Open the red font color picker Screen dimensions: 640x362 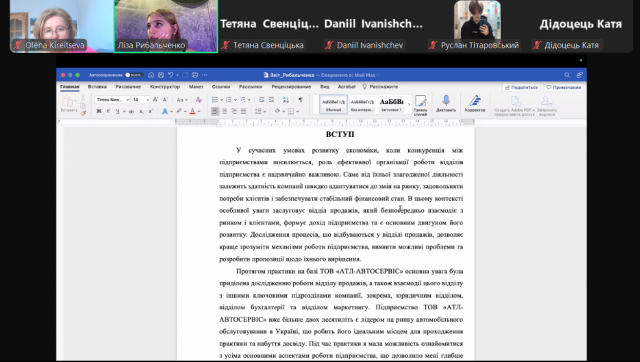click(193, 111)
